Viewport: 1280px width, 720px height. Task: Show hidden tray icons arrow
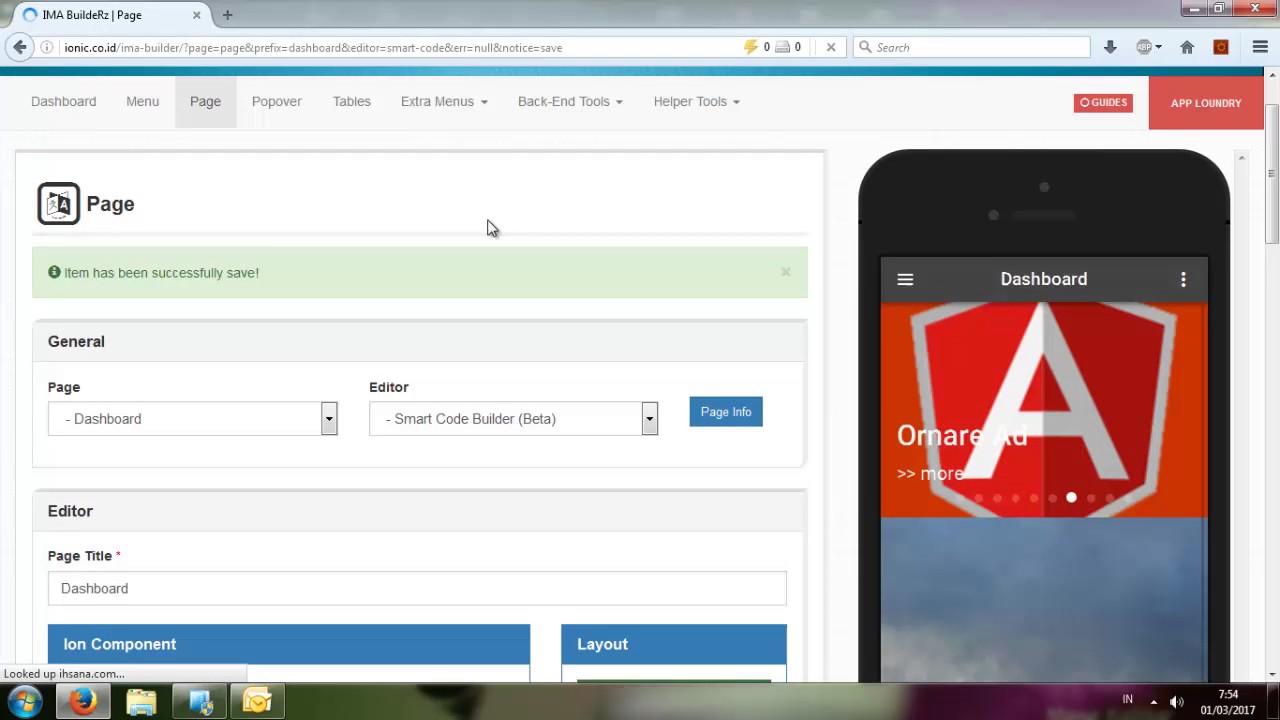coord(1153,701)
